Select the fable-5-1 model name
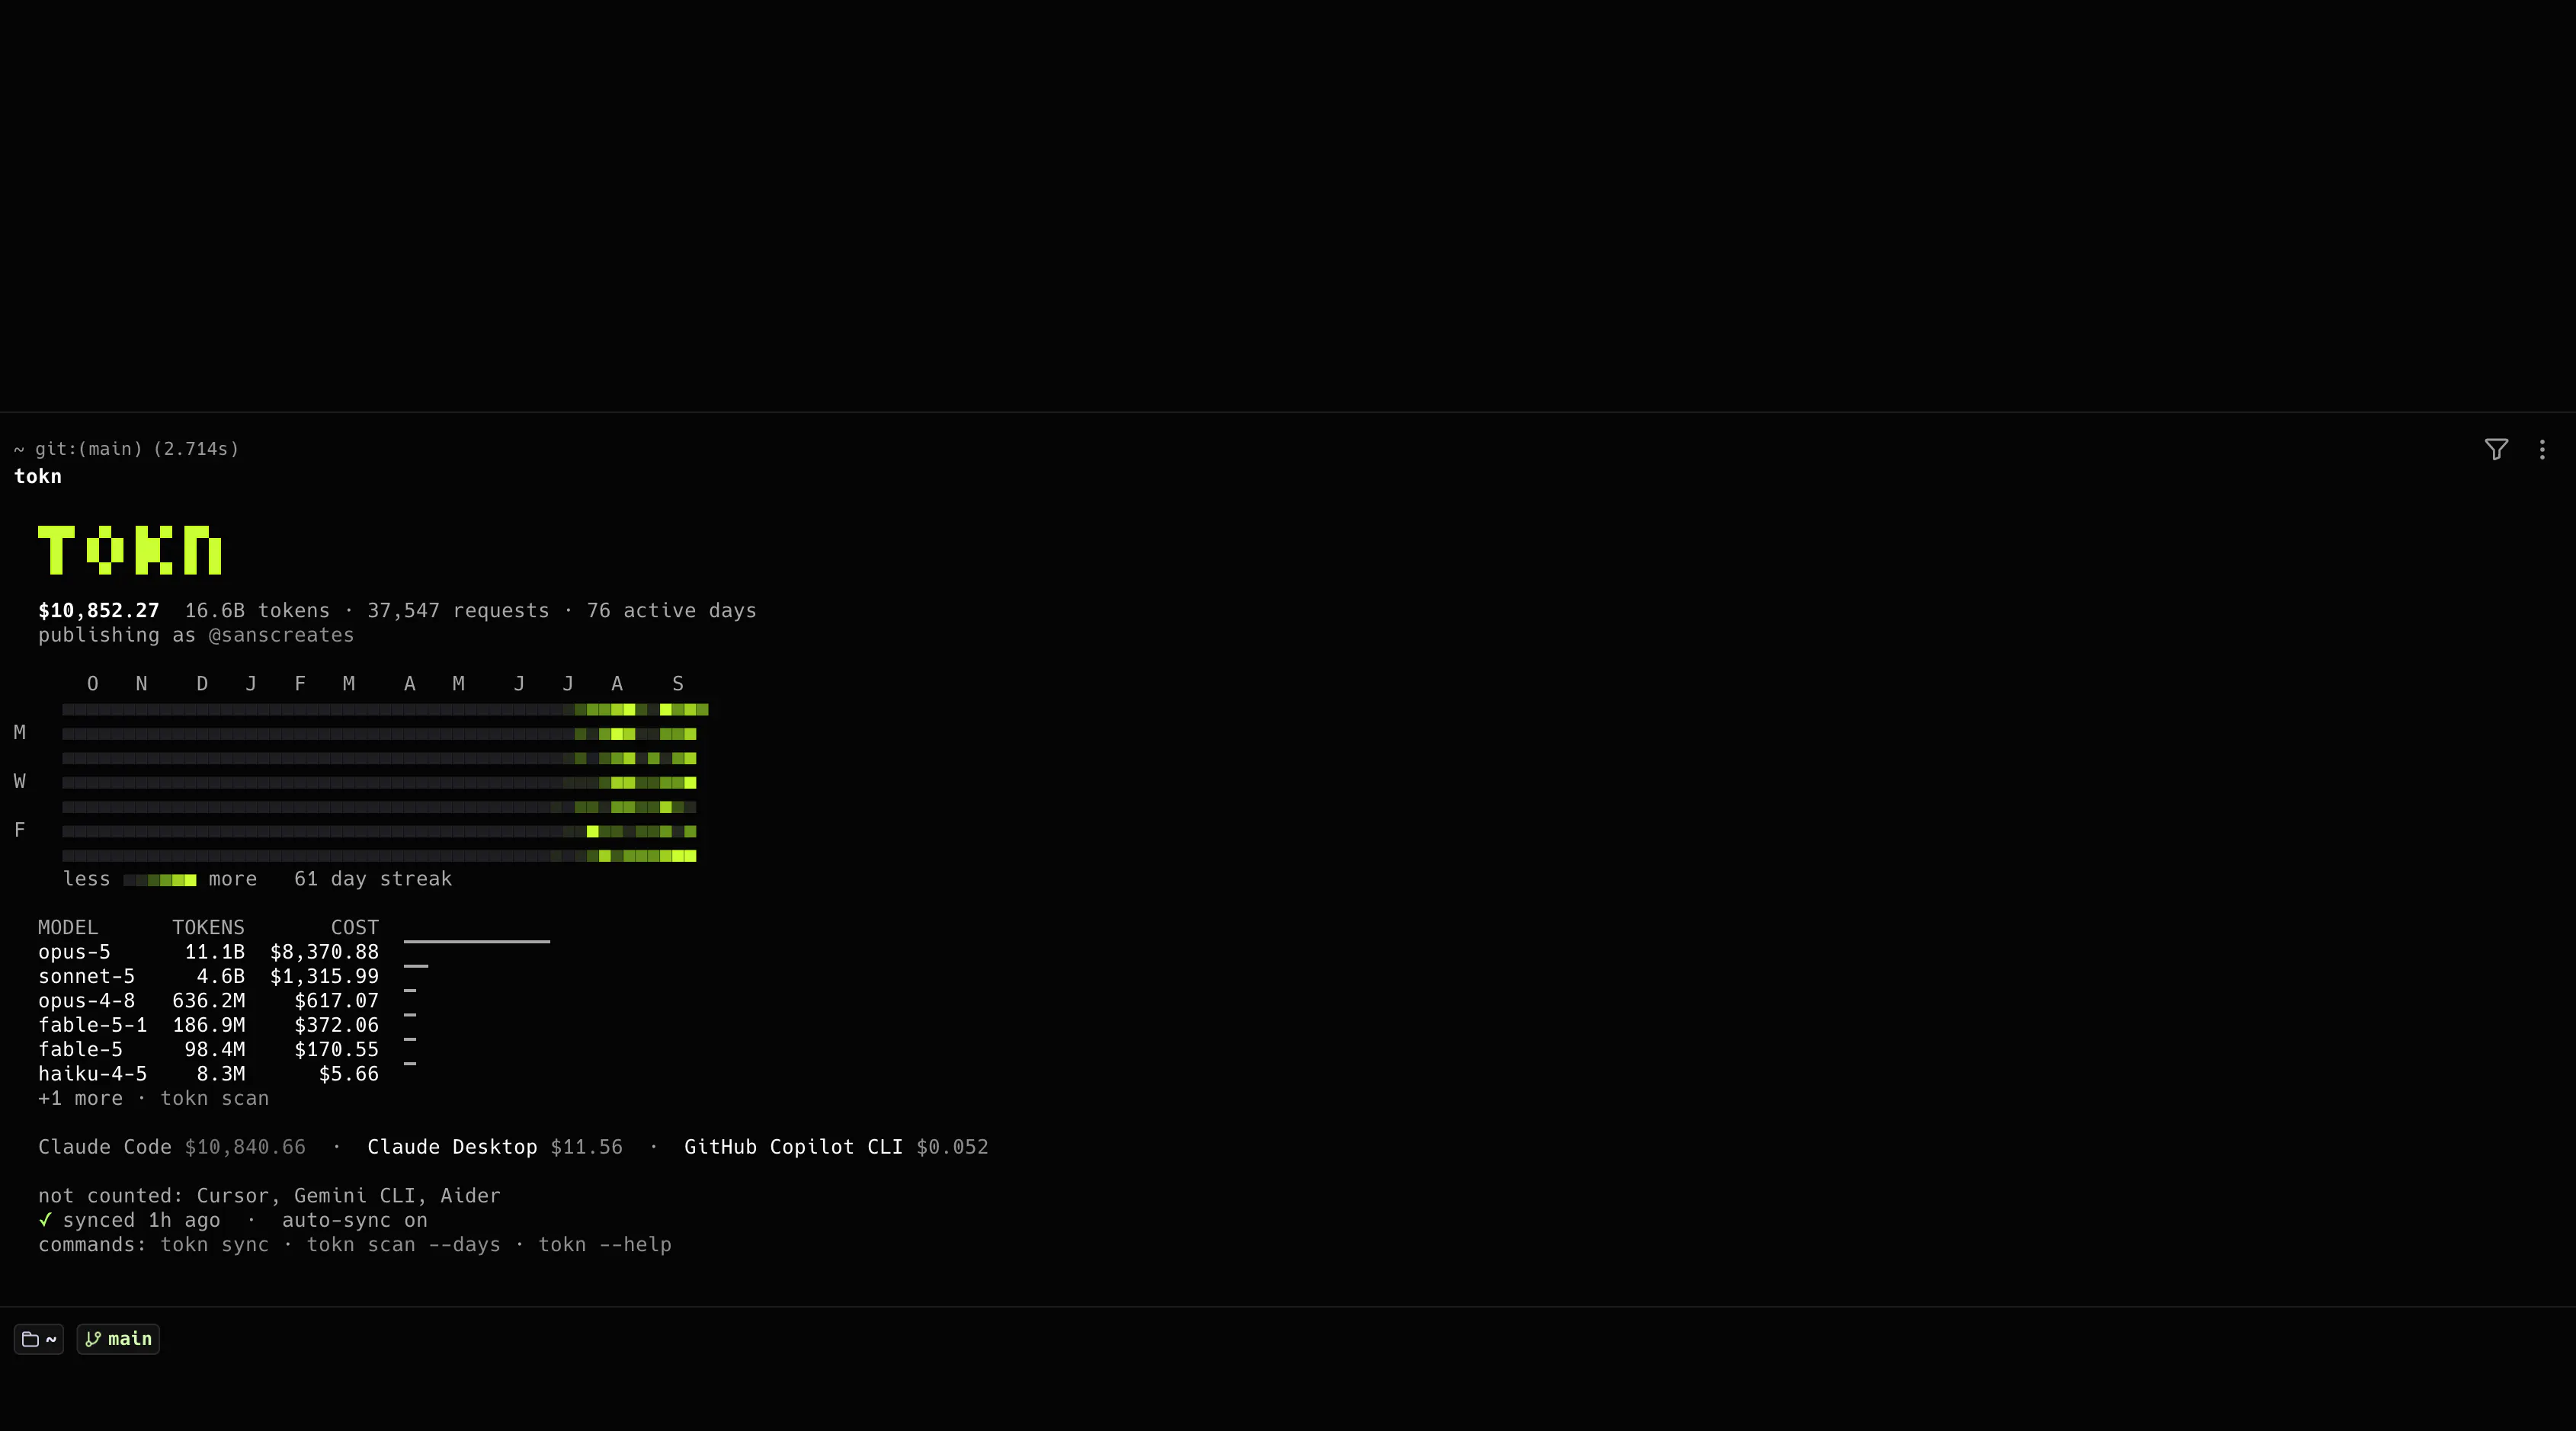Viewport: 2576px width, 1431px height. coord(92,1025)
